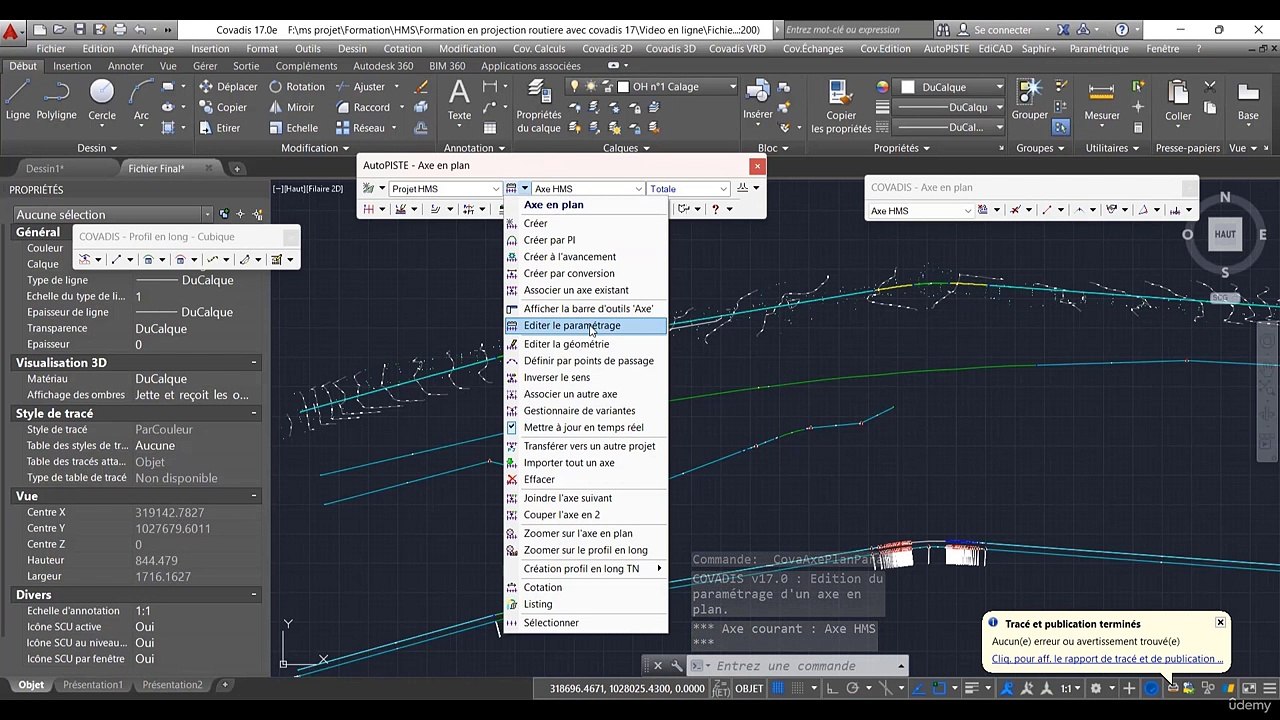Image resolution: width=1280 pixels, height=720 pixels.
Task: Choose 'Editer la géométrie' from the menu
Action: (x=566, y=344)
